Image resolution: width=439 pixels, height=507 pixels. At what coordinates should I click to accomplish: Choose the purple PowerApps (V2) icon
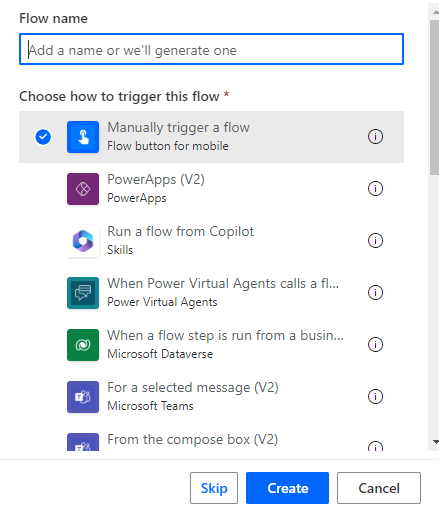83,189
